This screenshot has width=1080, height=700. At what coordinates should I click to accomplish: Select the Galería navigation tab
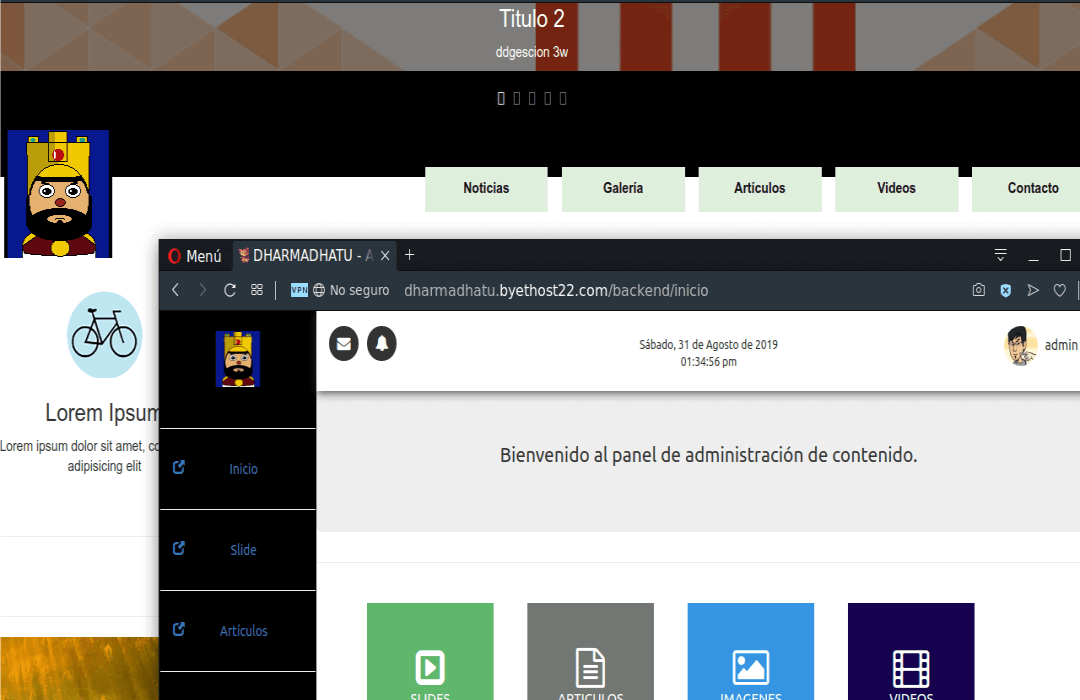tap(623, 188)
